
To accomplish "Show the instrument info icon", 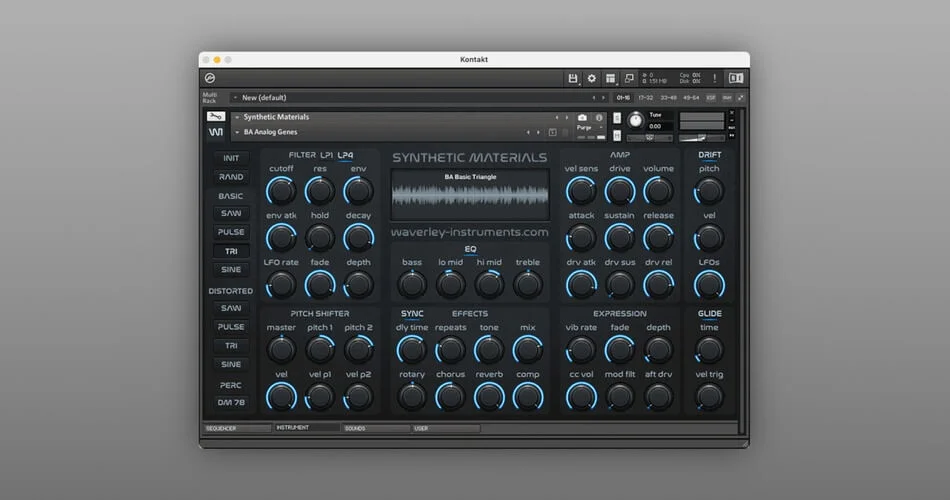I will 599,118.
